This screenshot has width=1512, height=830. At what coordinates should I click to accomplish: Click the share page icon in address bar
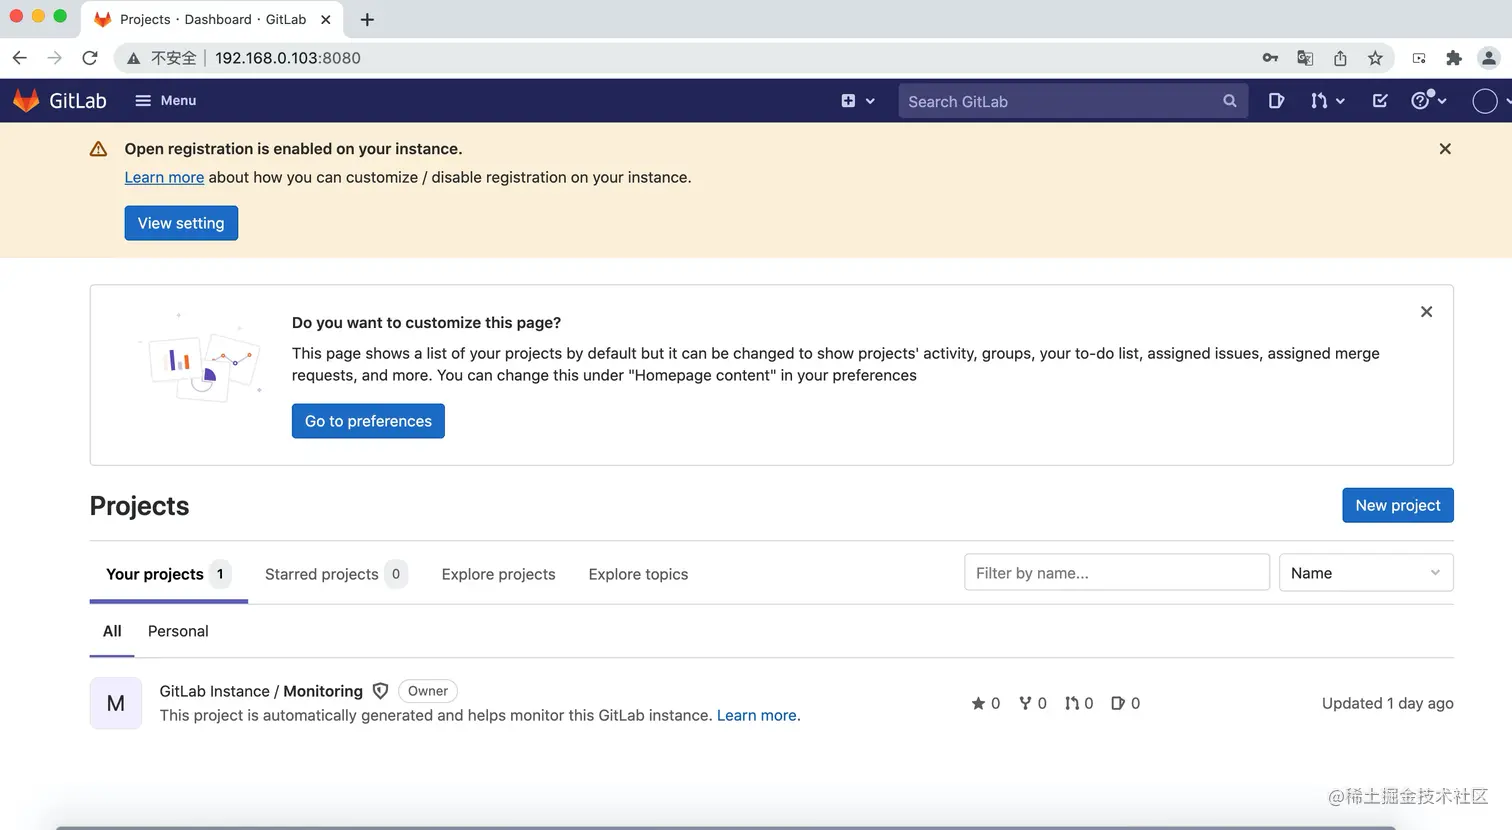pyautogui.click(x=1340, y=58)
